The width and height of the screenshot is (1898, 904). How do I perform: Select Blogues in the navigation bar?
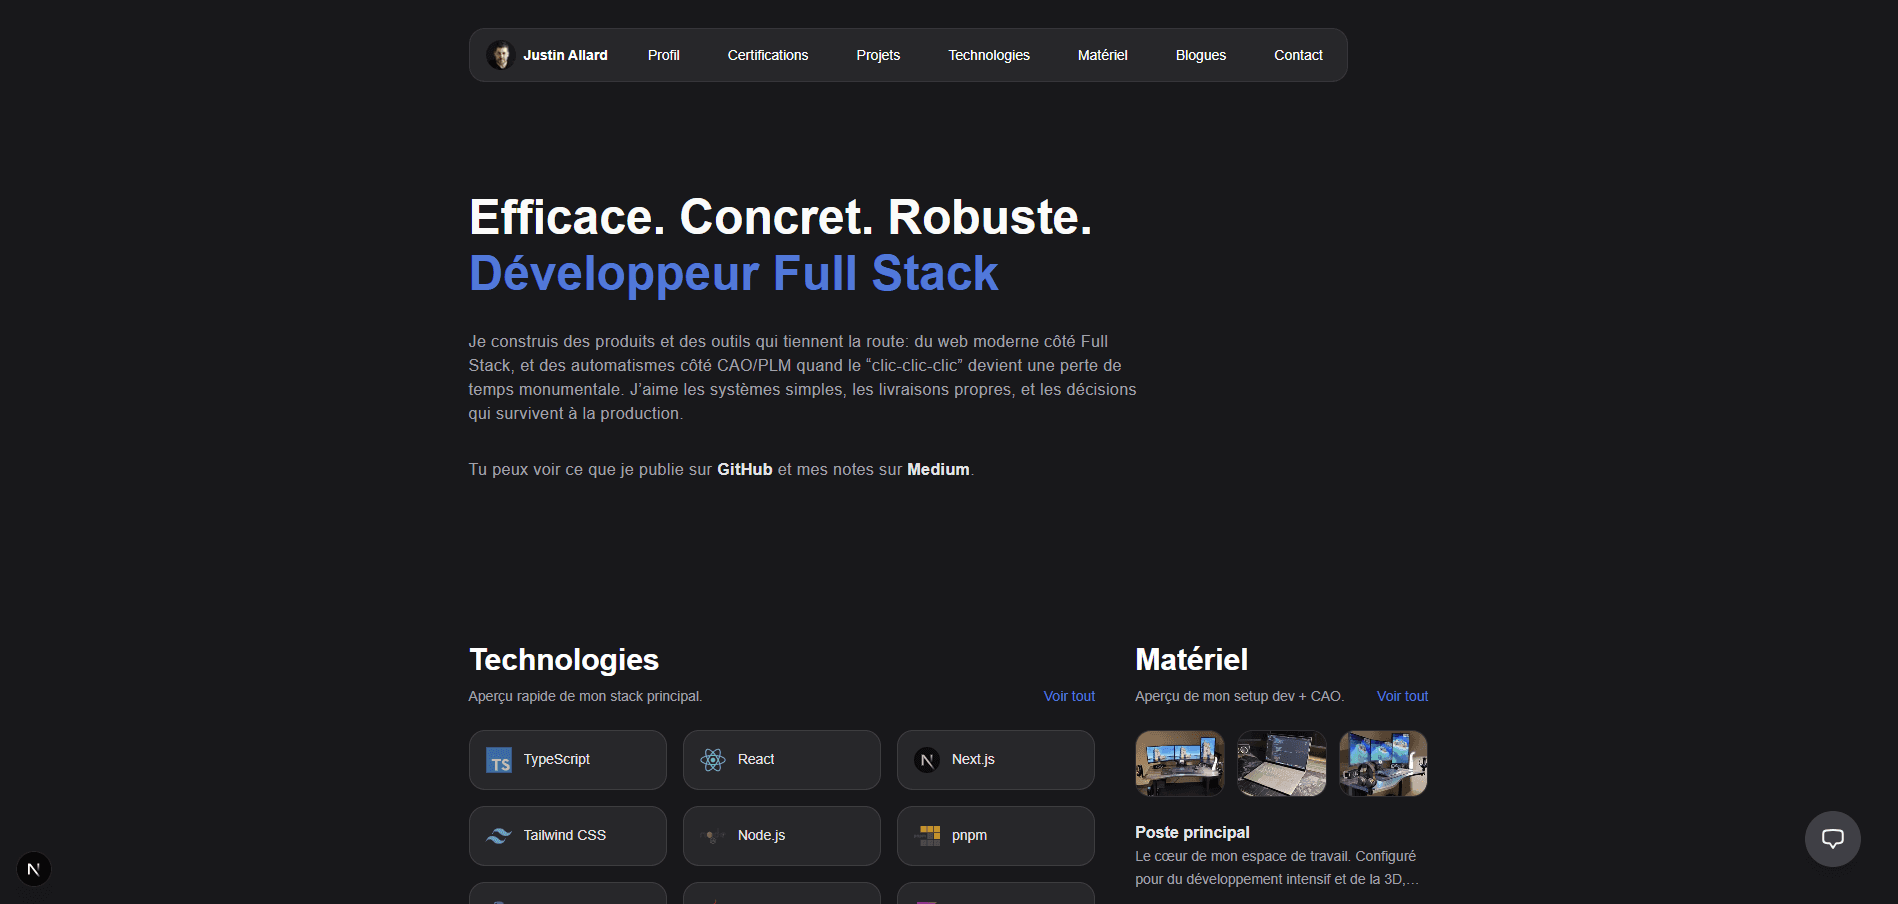pyautogui.click(x=1200, y=55)
